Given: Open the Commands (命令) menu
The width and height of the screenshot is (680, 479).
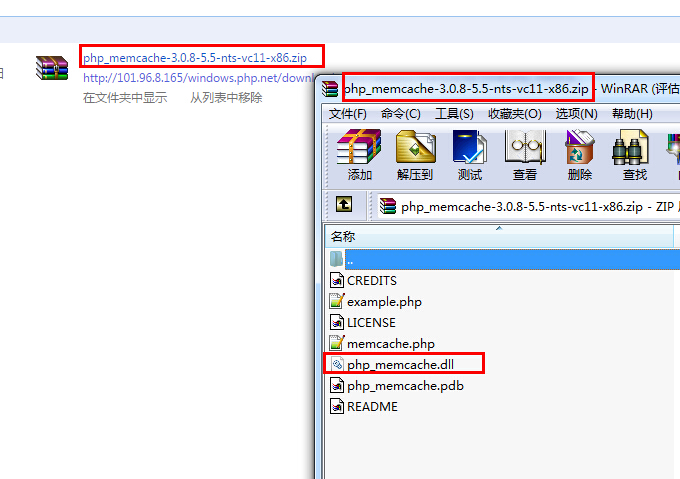Looking at the screenshot, I should (401, 114).
